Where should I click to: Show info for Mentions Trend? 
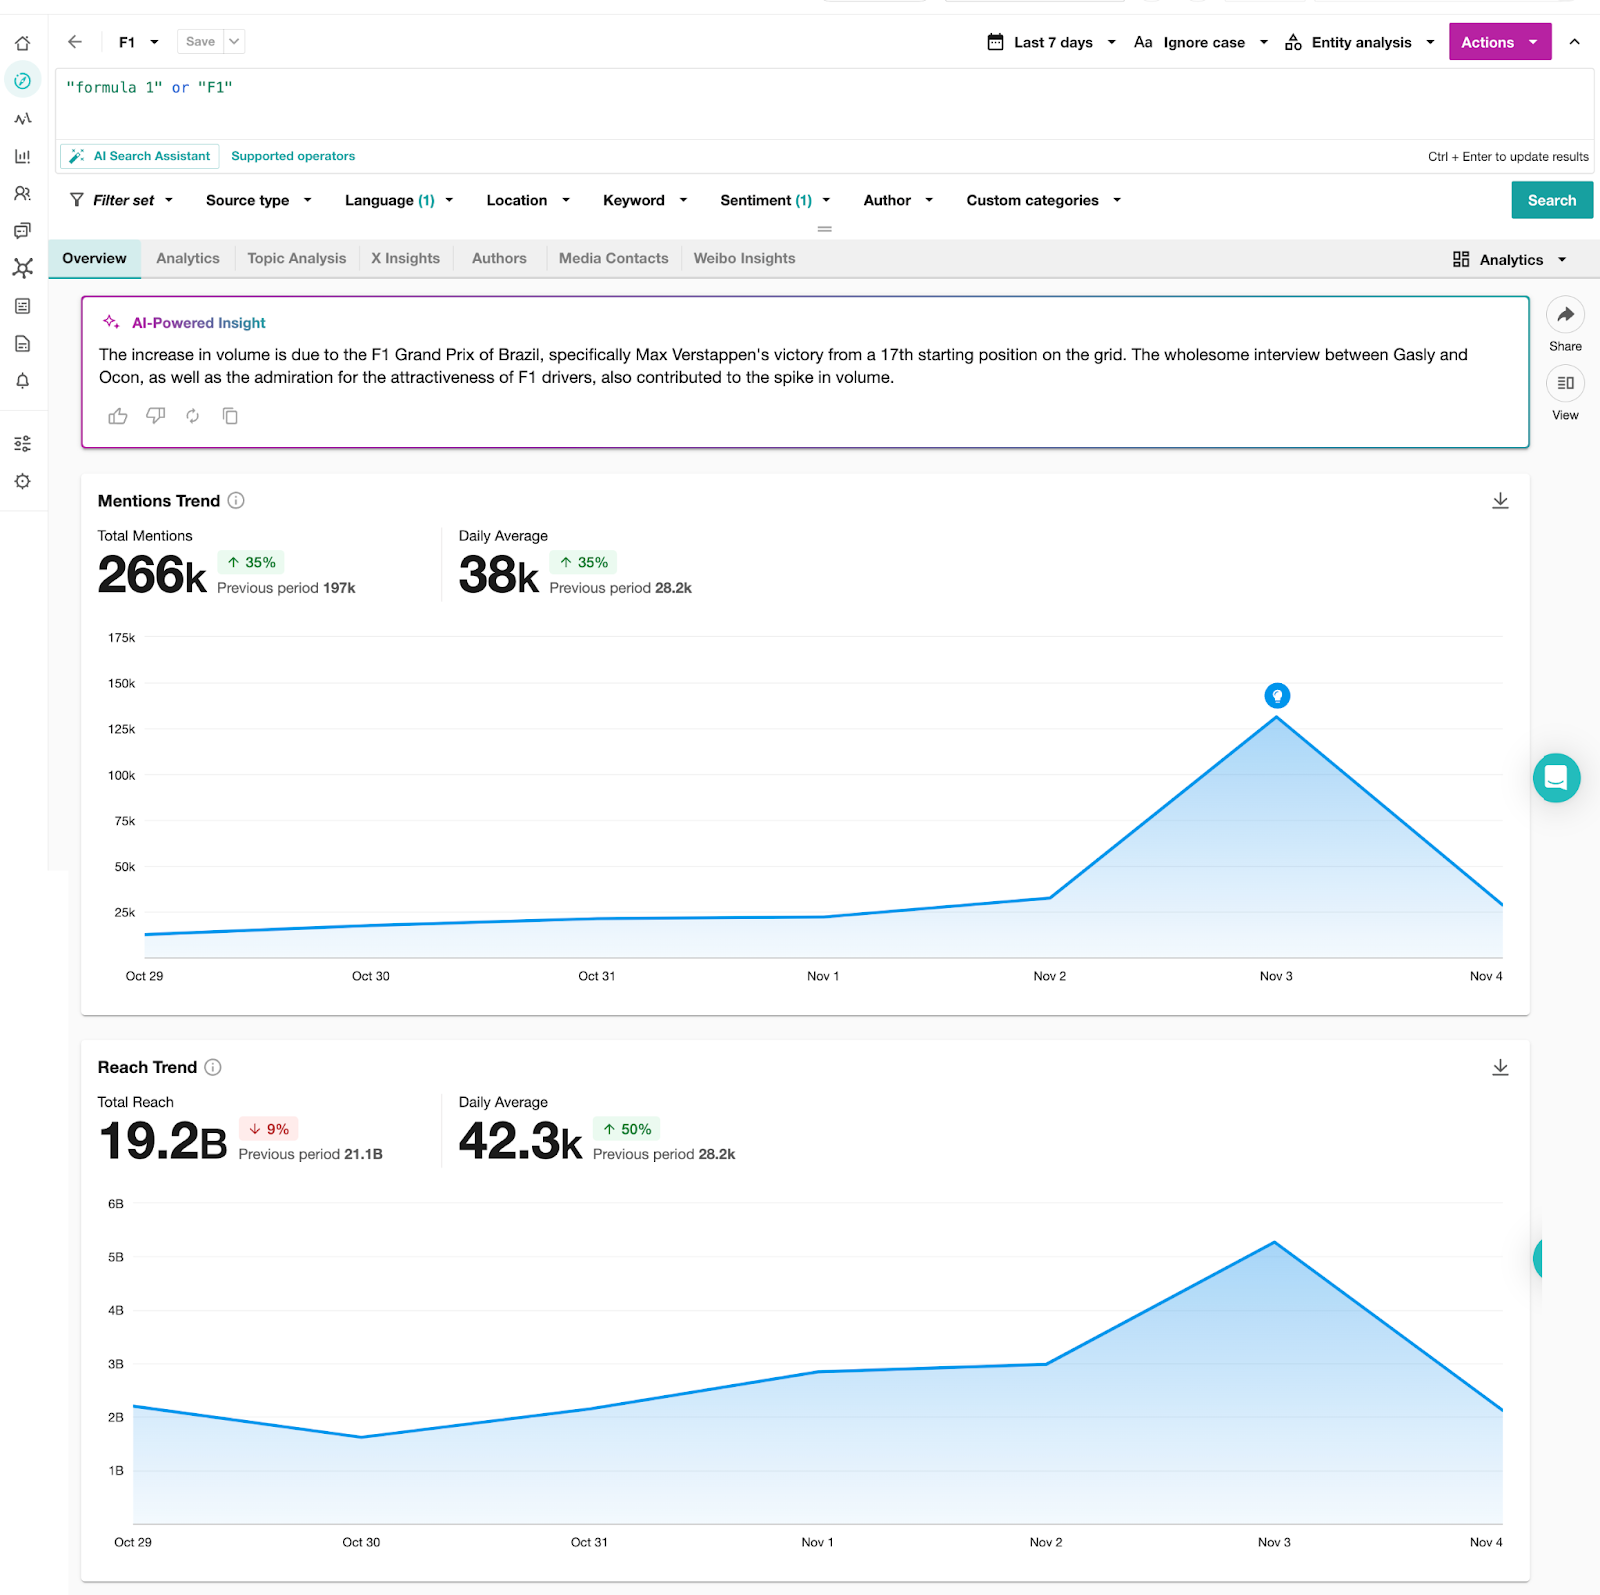236,501
